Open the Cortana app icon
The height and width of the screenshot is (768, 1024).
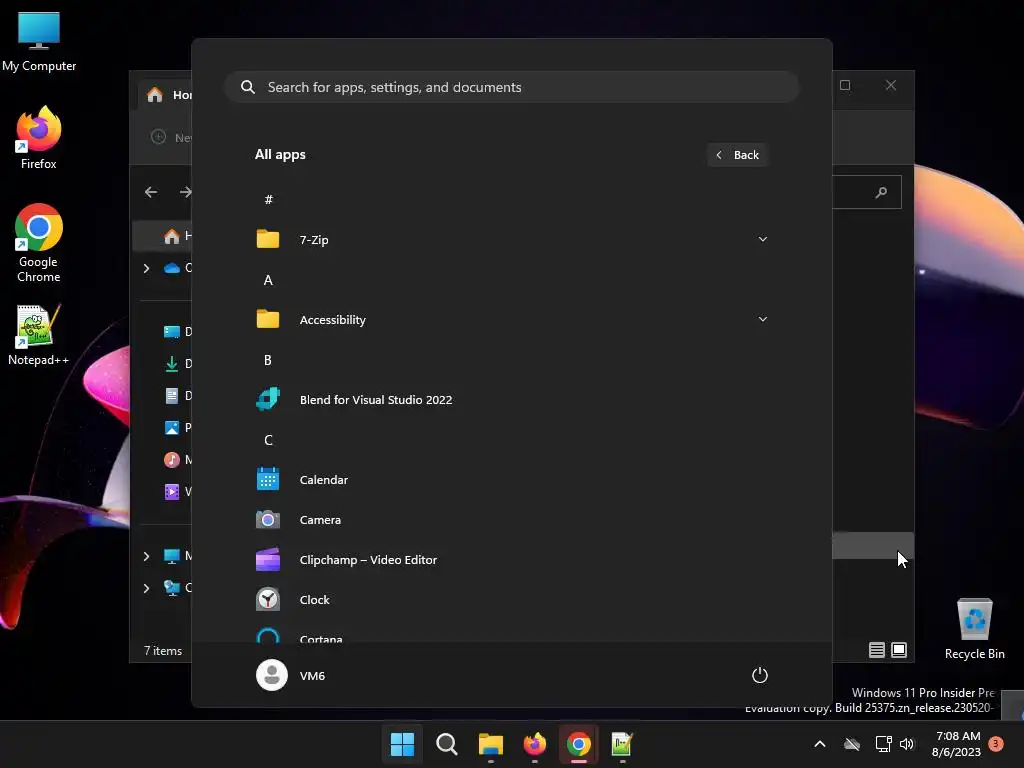tap(268, 635)
